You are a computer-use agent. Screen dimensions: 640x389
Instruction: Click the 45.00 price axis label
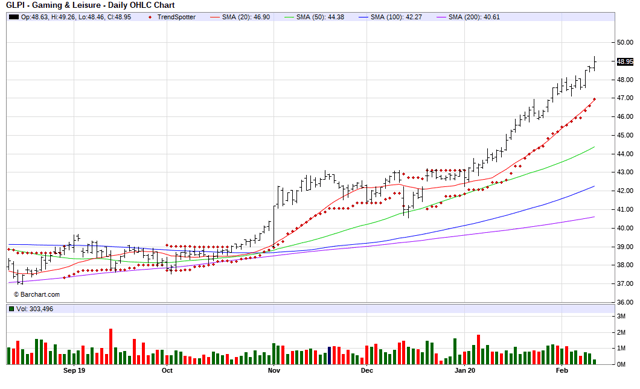pyautogui.click(x=625, y=135)
